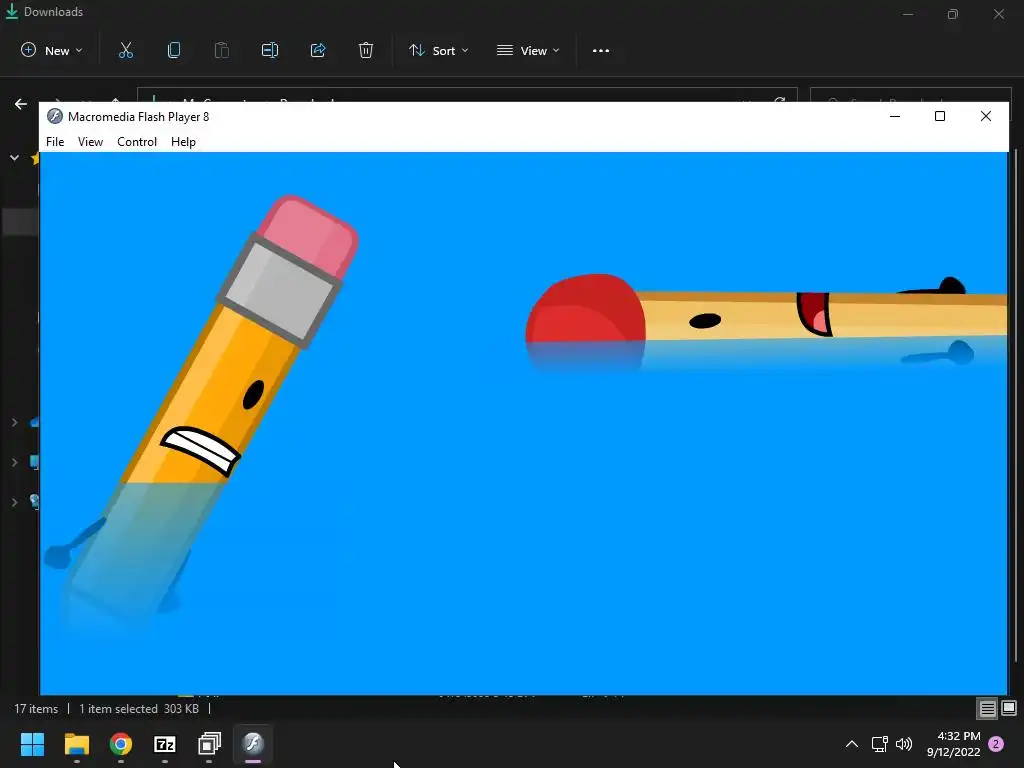Click the network icon in system tray
The height and width of the screenshot is (768, 1024).
pos(879,744)
